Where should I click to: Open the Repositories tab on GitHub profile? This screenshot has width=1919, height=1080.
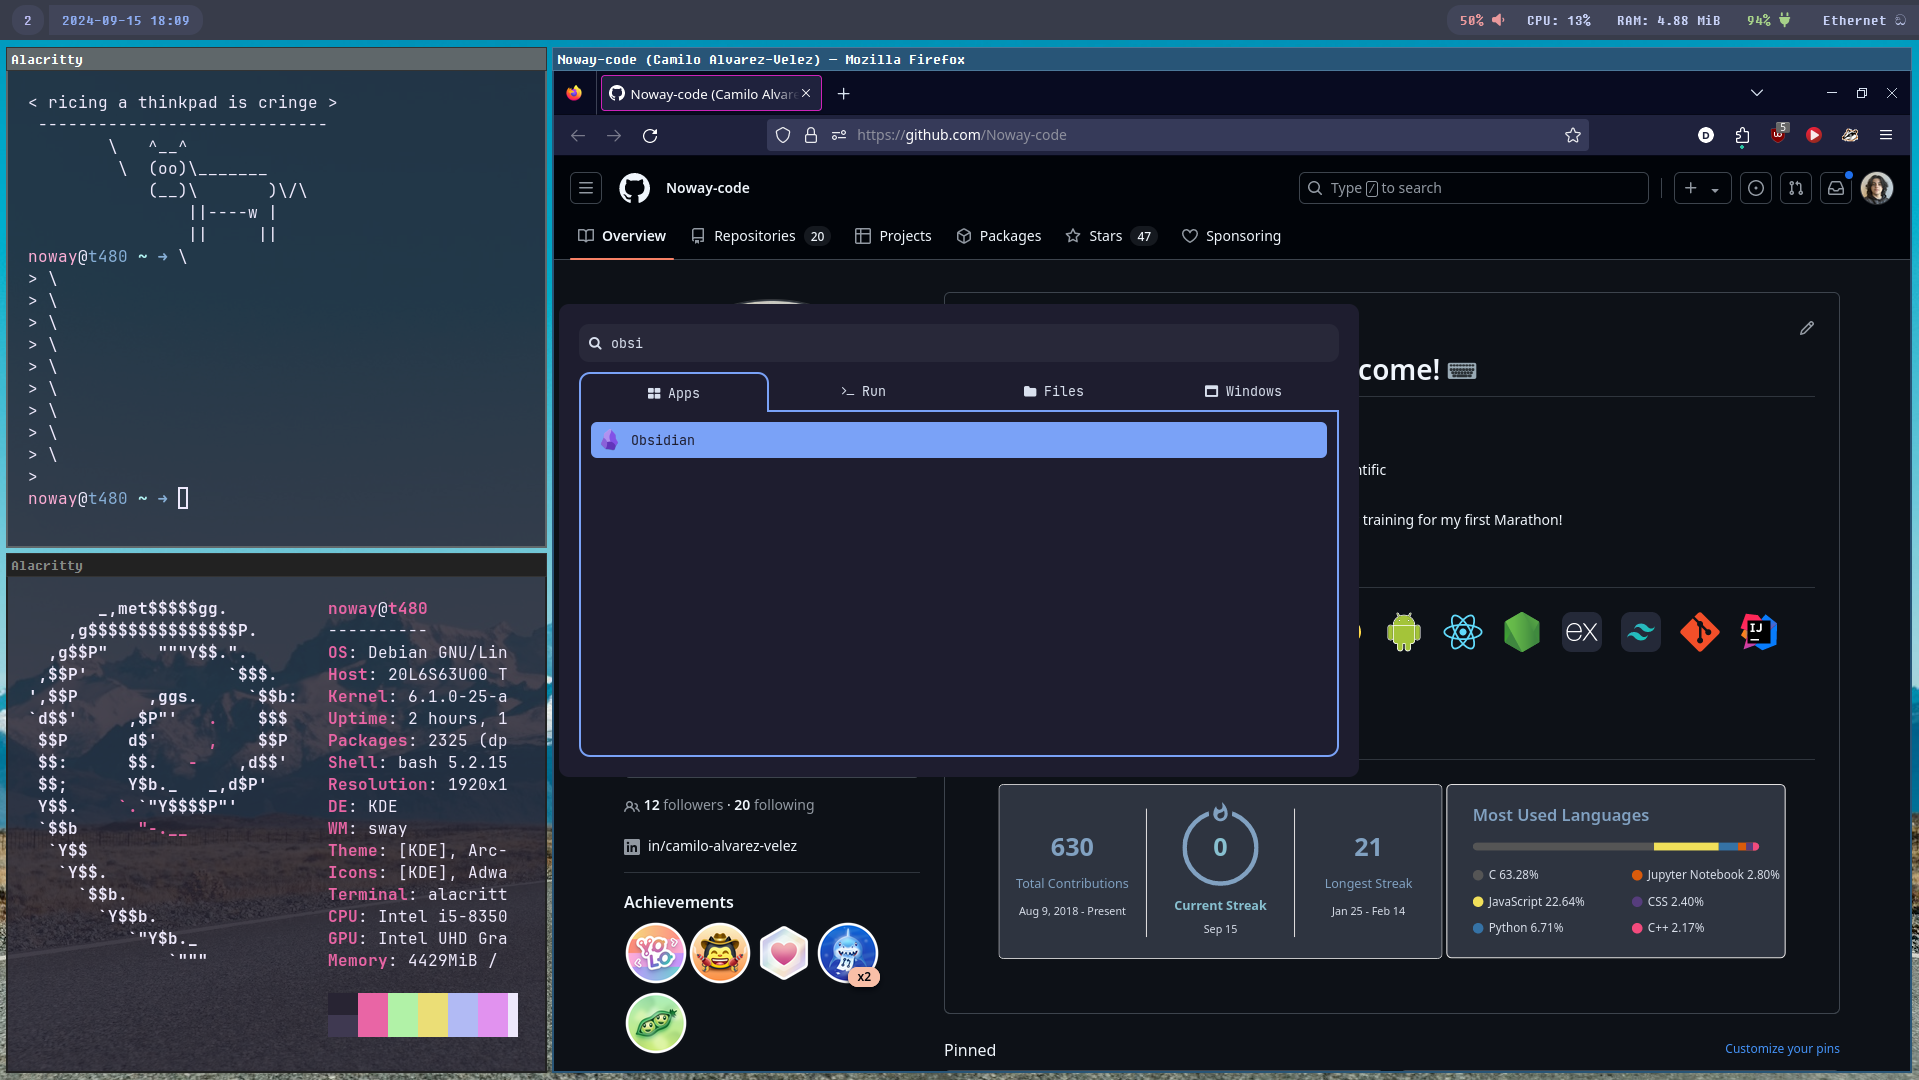tap(759, 236)
